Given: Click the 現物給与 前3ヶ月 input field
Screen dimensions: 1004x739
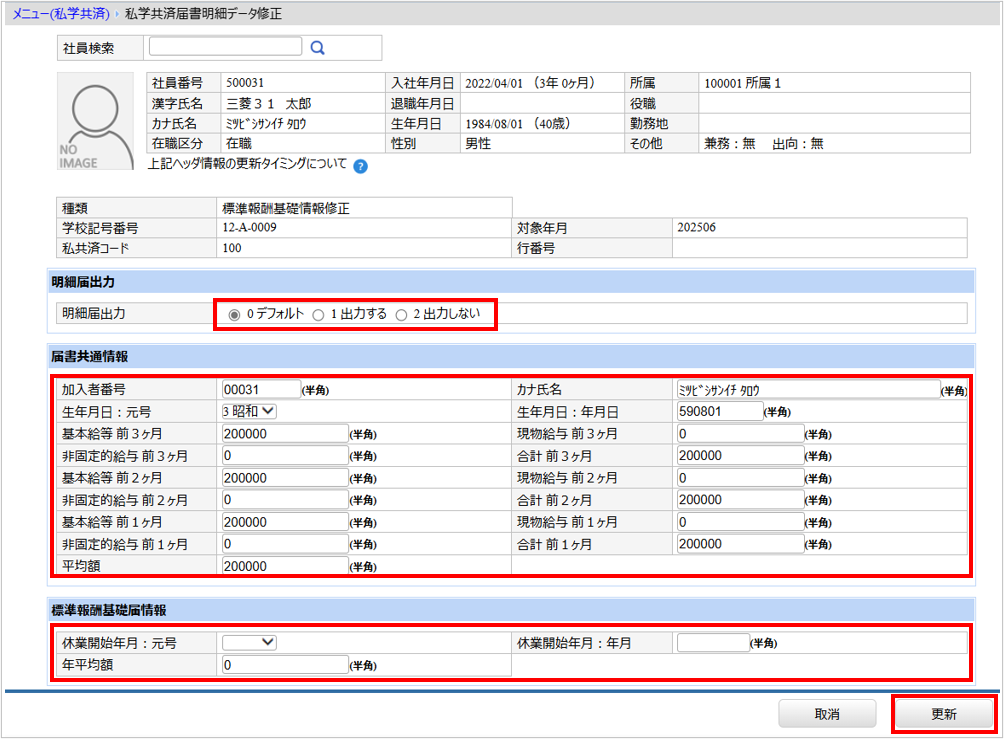Looking at the screenshot, I should (x=740, y=434).
